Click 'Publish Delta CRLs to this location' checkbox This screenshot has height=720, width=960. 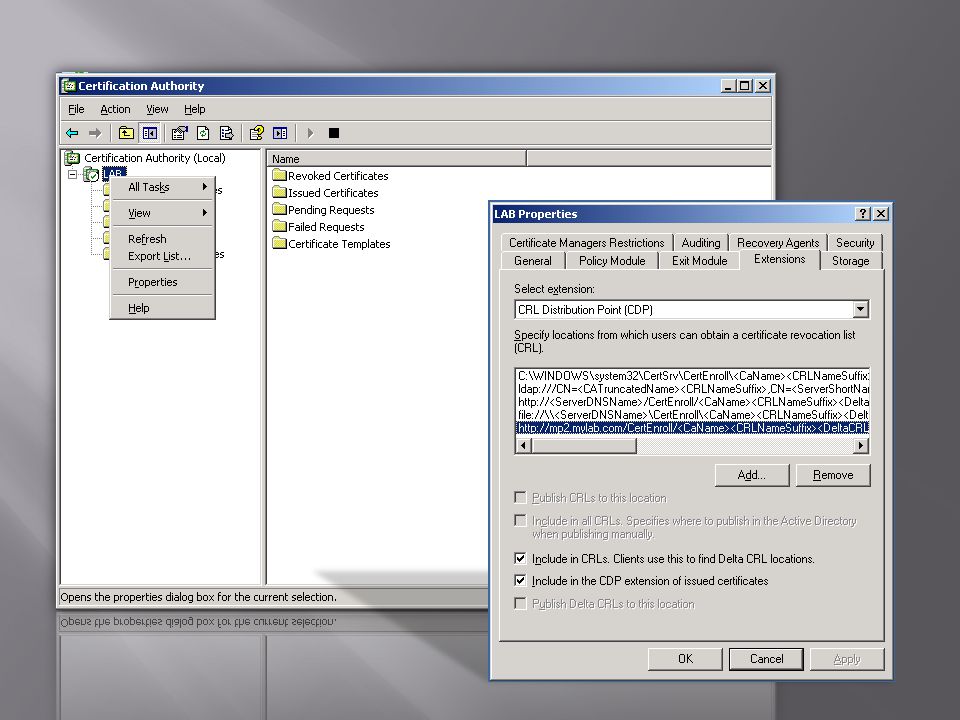point(520,604)
